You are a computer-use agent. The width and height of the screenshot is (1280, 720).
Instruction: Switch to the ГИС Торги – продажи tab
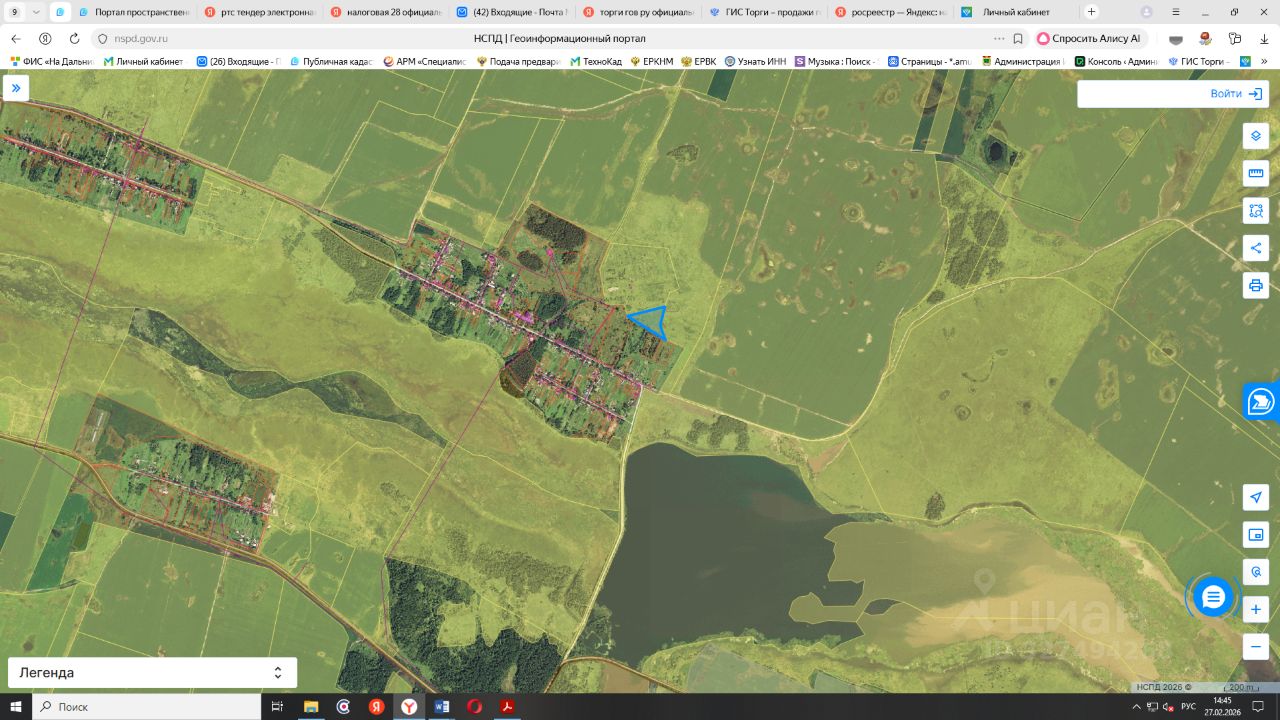[x=764, y=12]
